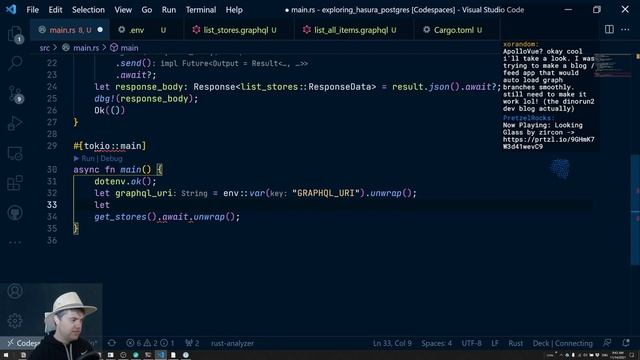The width and height of the screenshot is (640, 360).
Task: Click the VS Code logo in the title bar
Action: click(11, 9)
